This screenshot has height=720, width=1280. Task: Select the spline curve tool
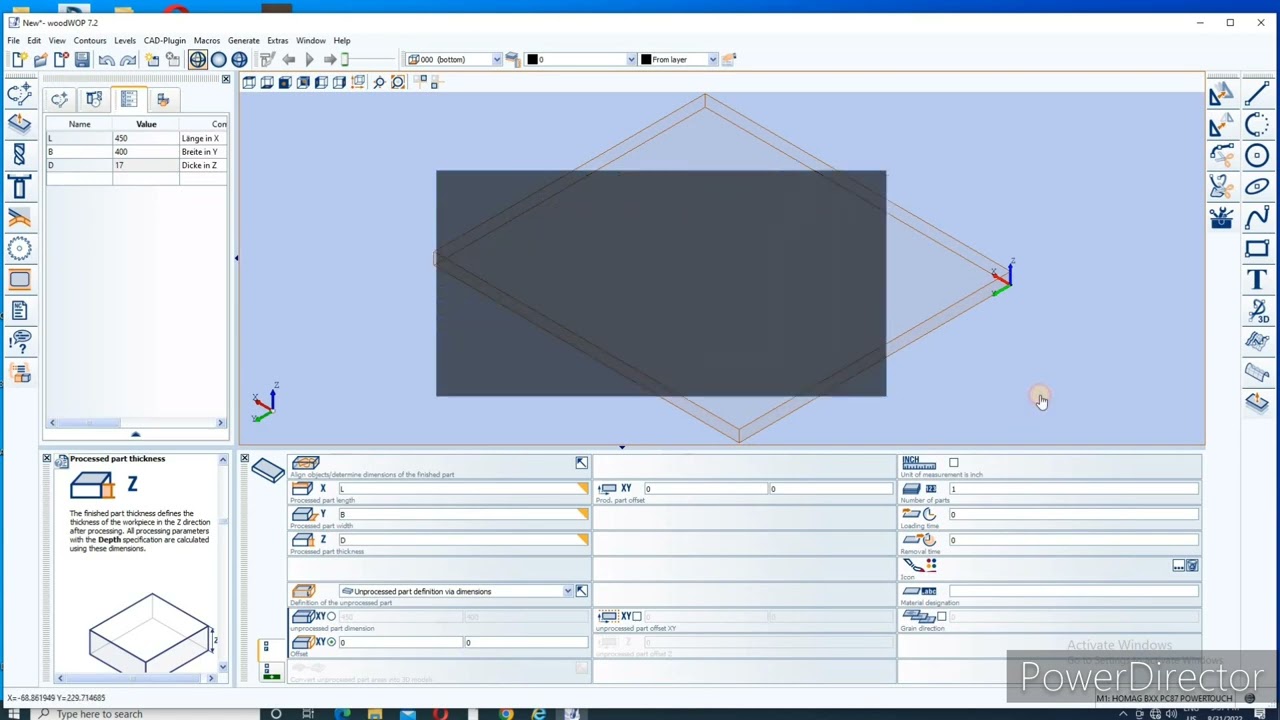pos(1257,217)
